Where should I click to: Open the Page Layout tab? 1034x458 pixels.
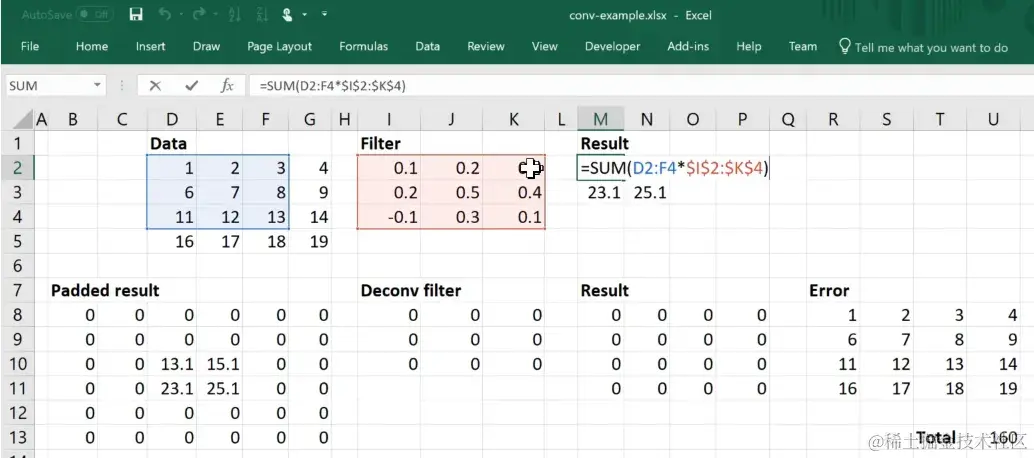point(280,46)
